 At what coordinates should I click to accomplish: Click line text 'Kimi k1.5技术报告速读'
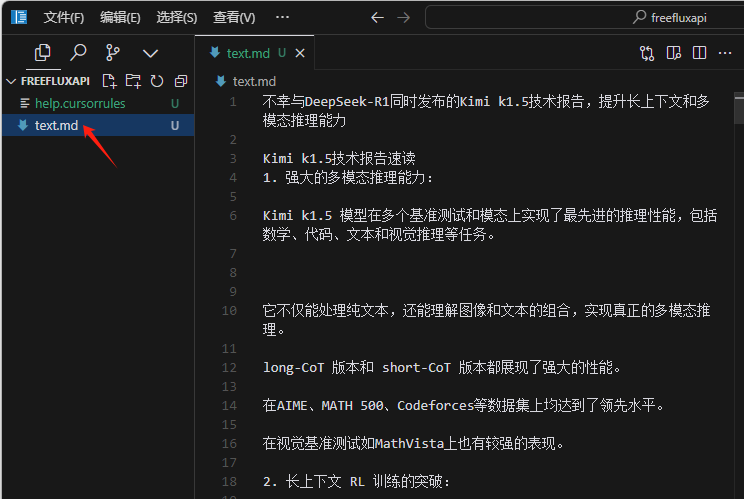[x=339, y=158]
